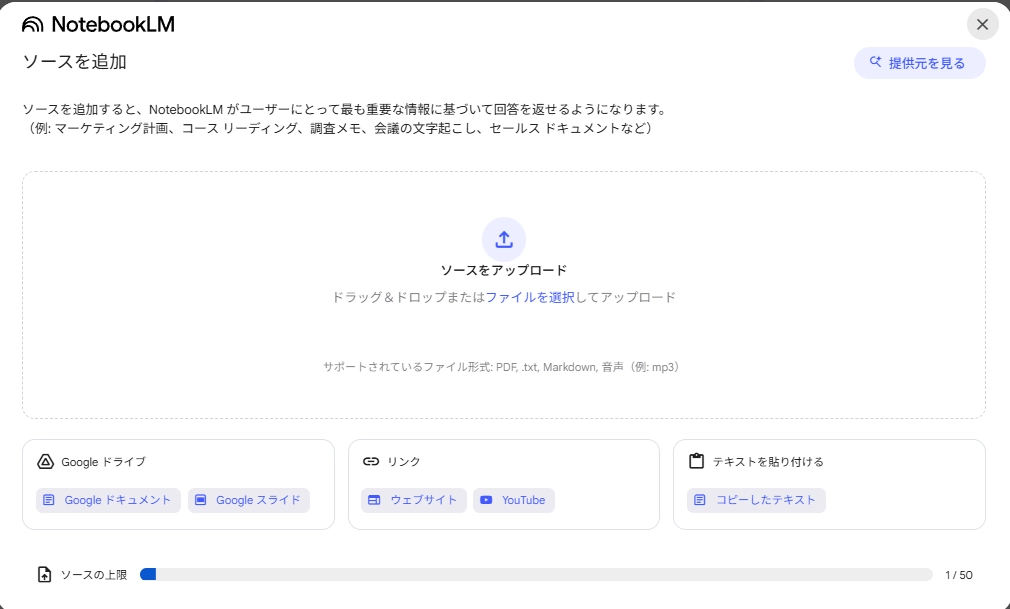Click the ファイルを選択 link
1010x609 pixels.
[x=530, y=297]
